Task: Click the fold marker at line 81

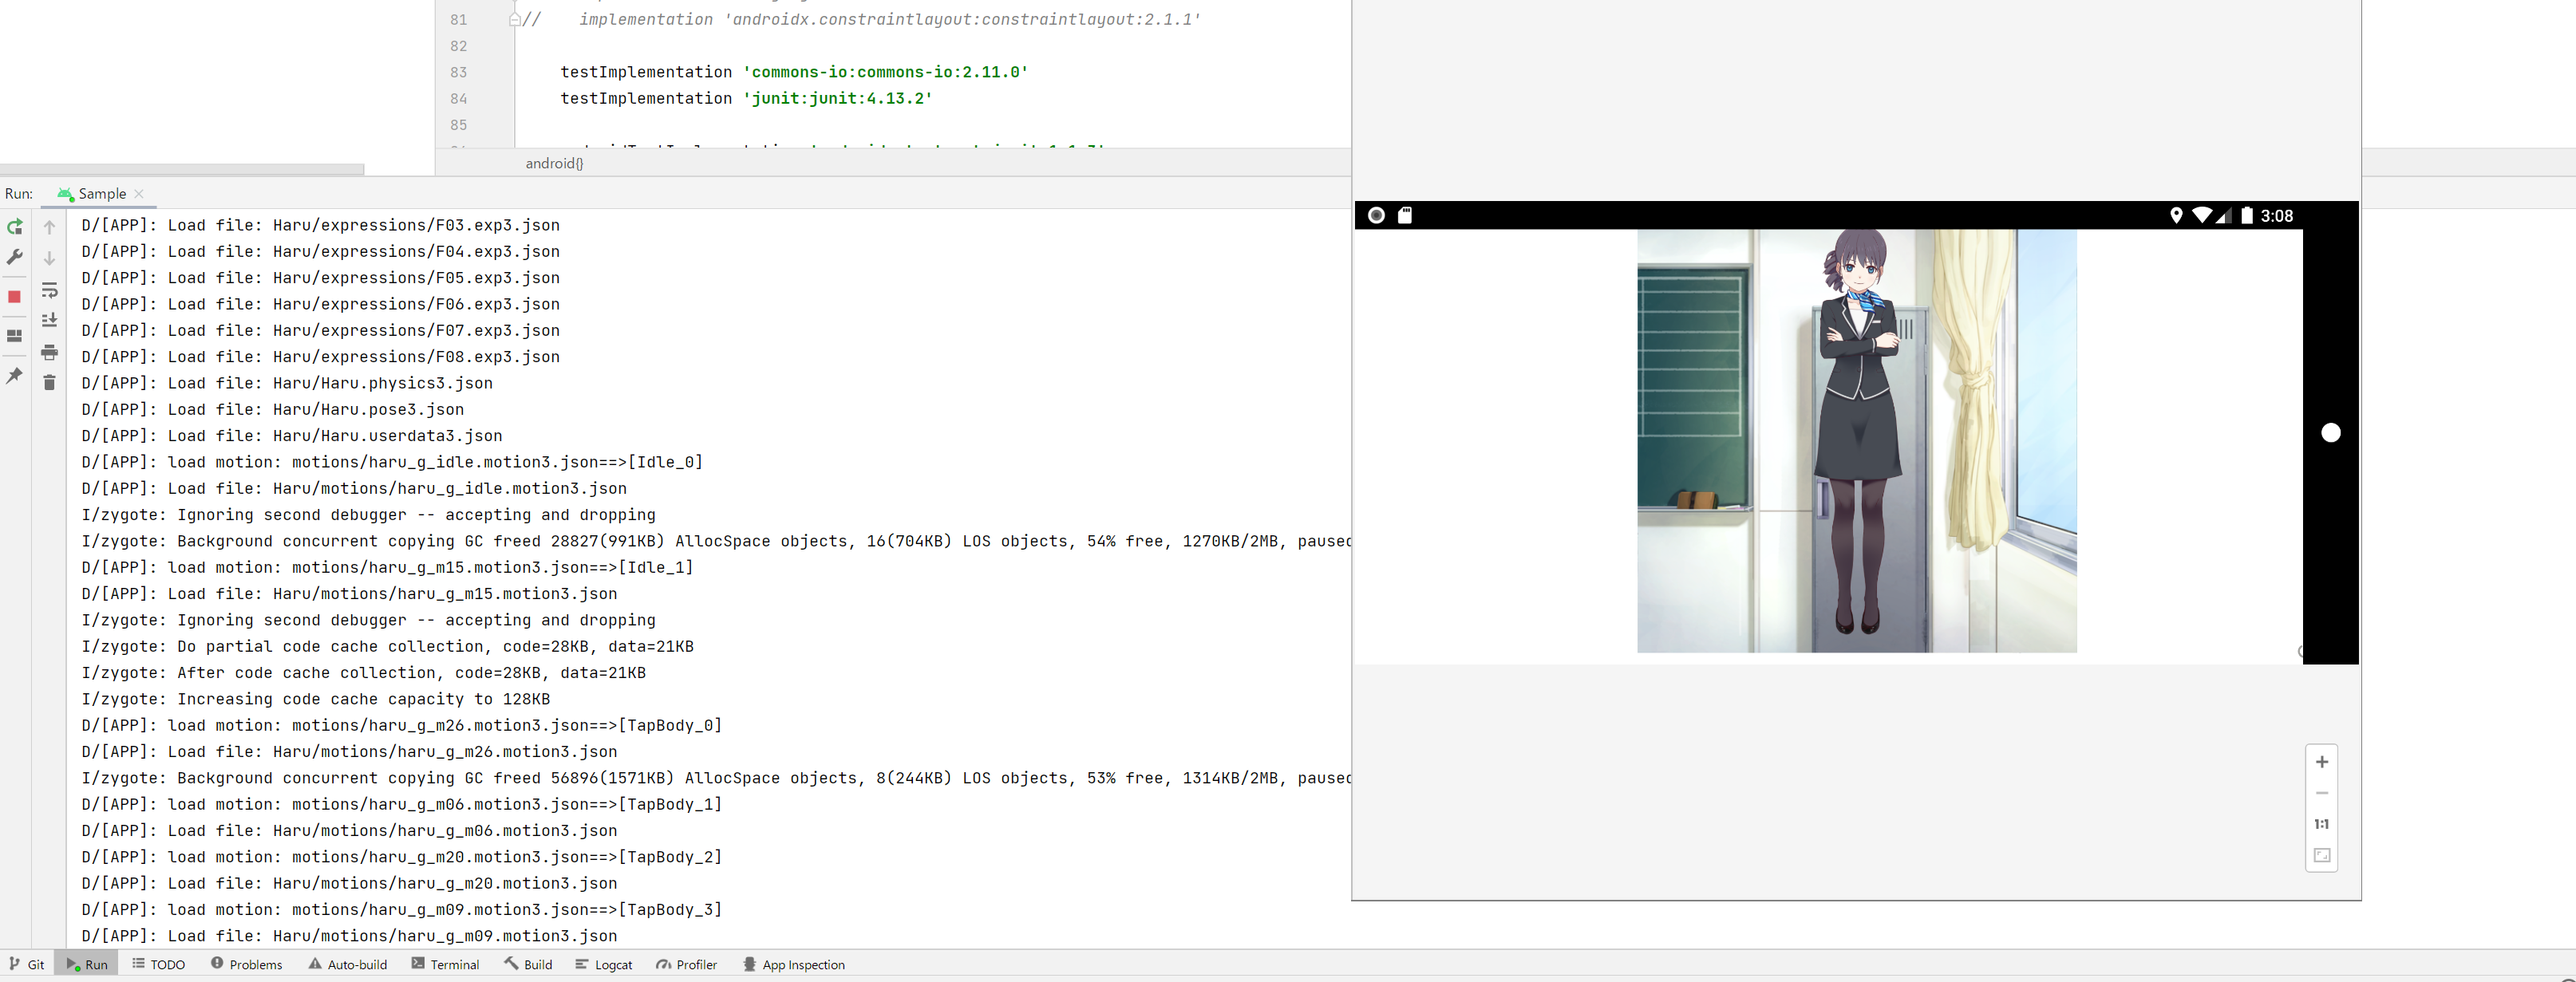Action: coord(515,19)
